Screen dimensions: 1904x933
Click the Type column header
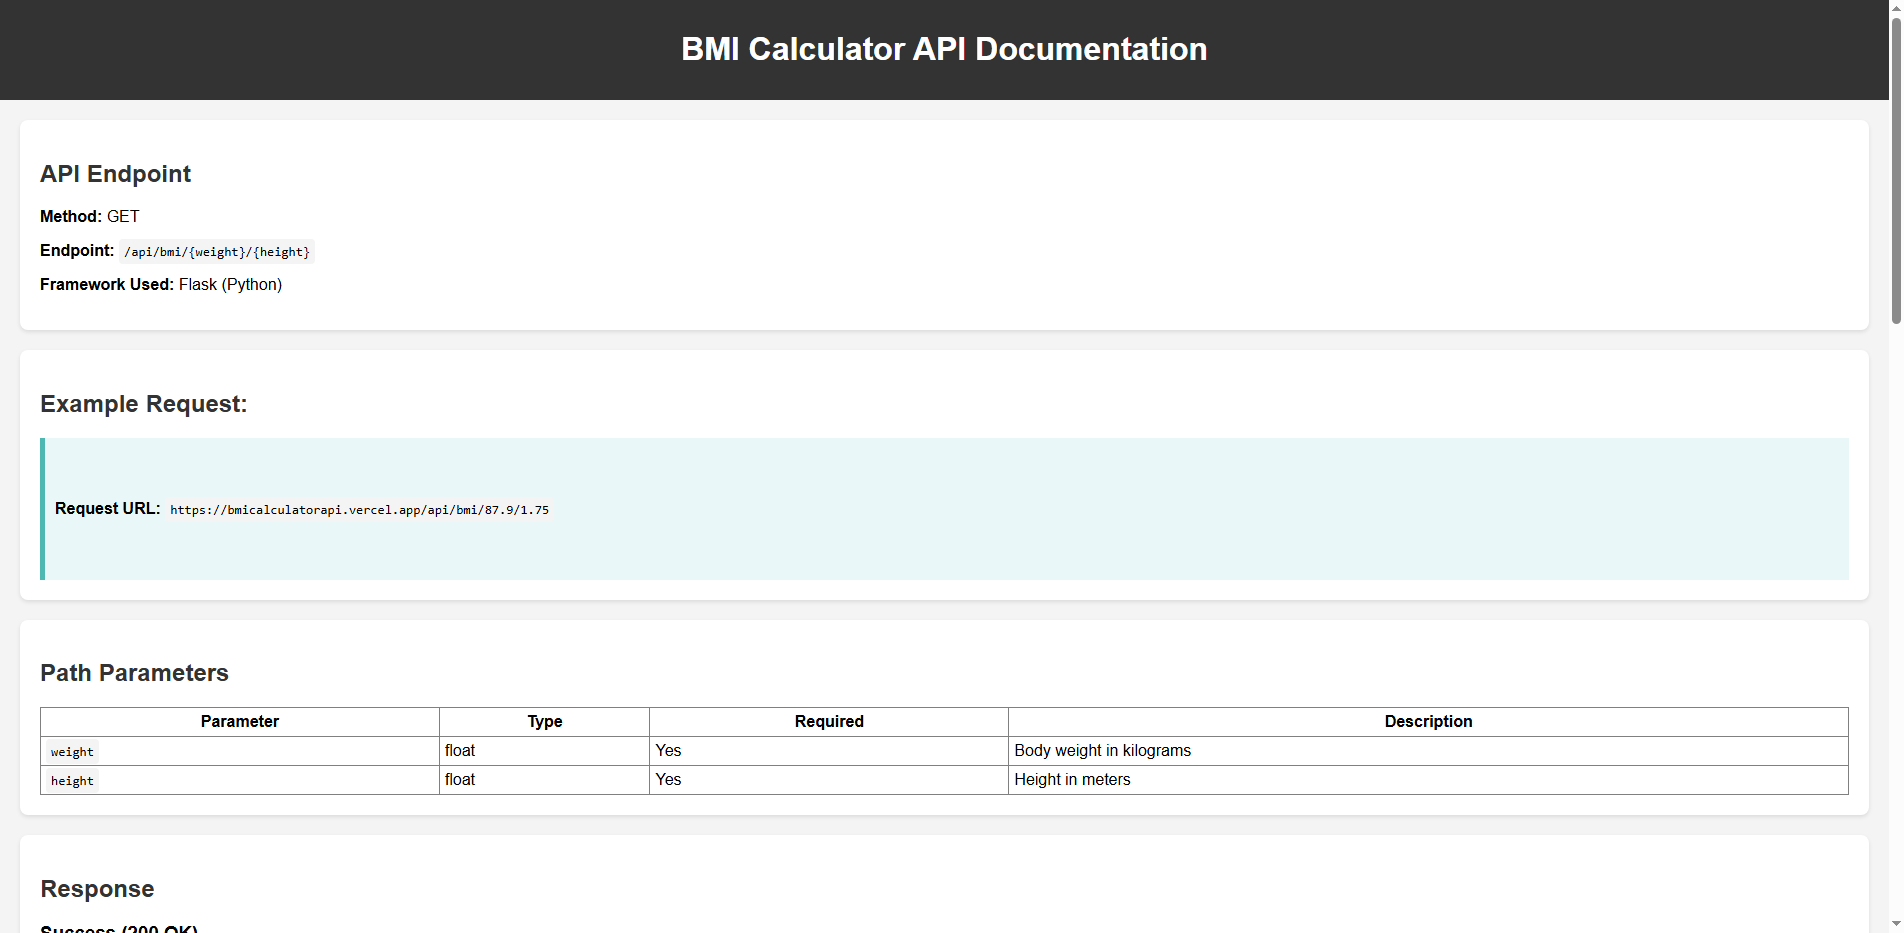(x=543, y=721)
